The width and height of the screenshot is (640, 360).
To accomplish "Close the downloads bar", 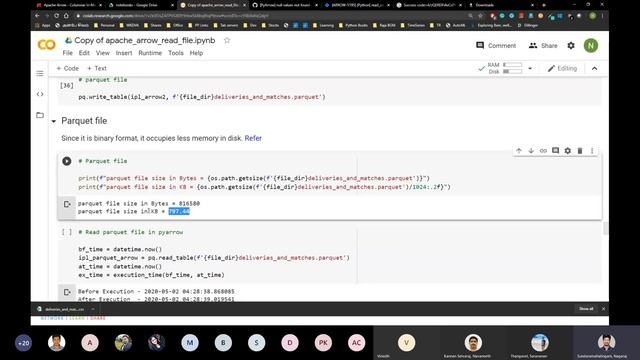I will pyautogui.click(x=603, y=309).
